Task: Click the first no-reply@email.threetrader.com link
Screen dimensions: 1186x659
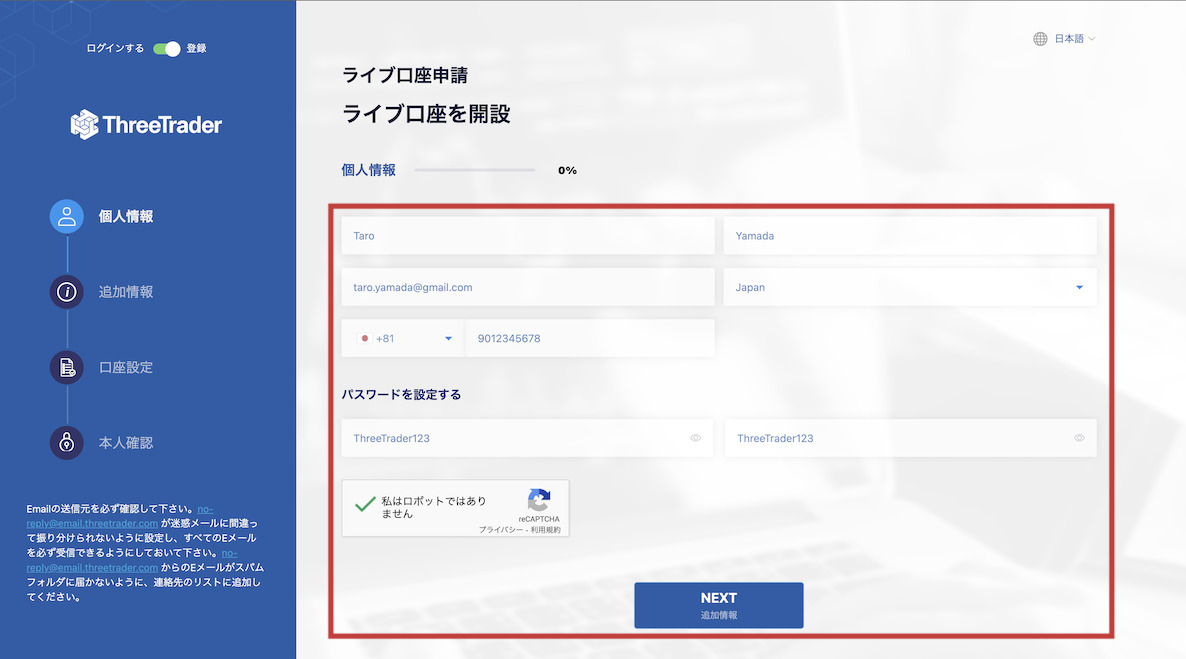Action: [92, 524]
